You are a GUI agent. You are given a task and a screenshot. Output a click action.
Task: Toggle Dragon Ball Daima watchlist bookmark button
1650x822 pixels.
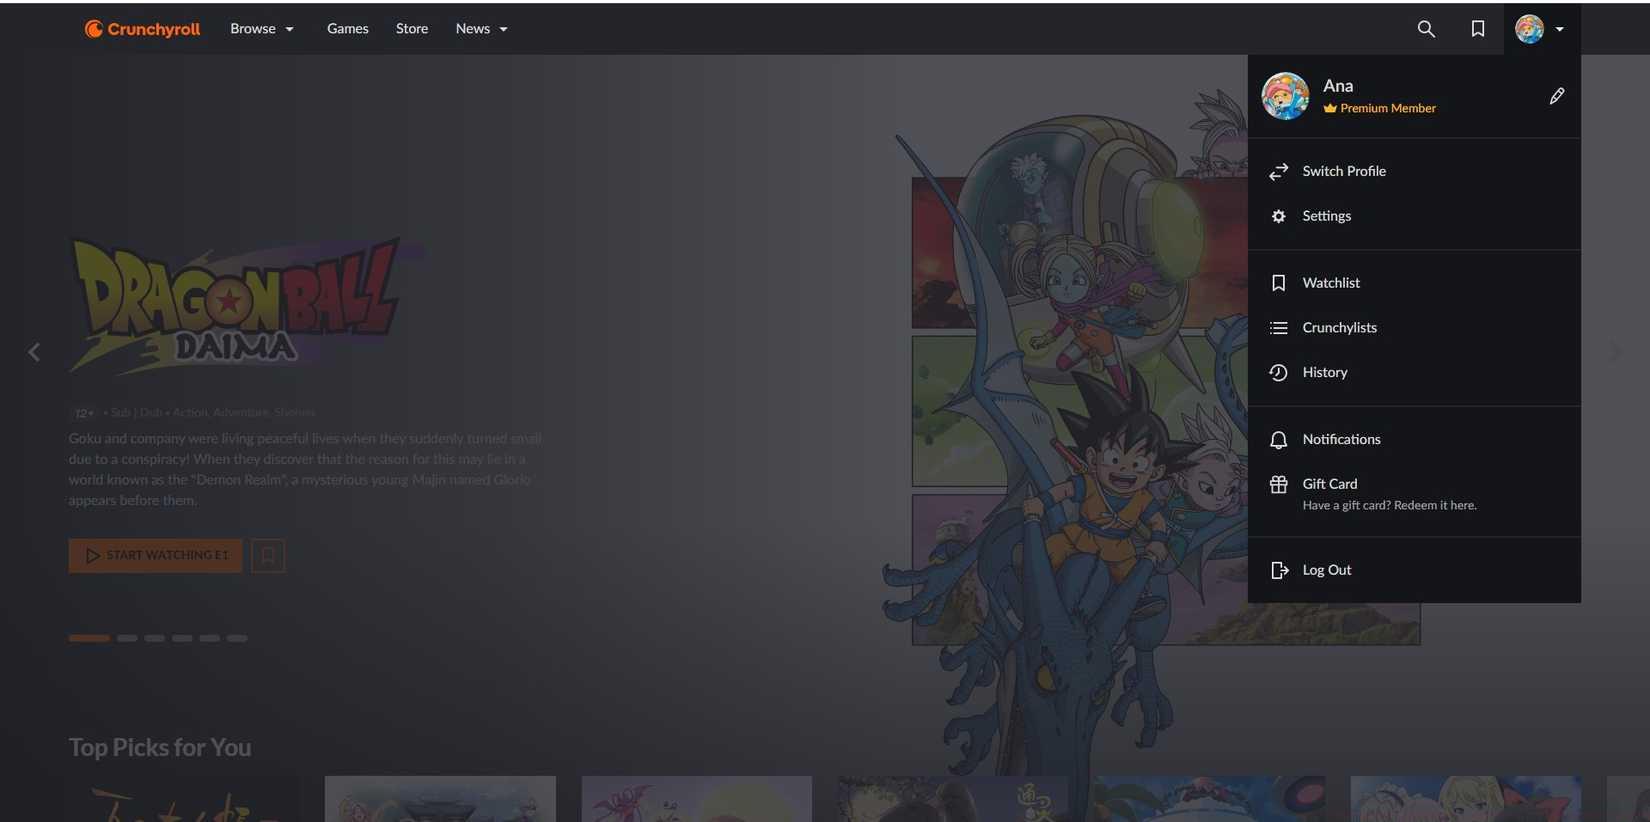[267, 555]
